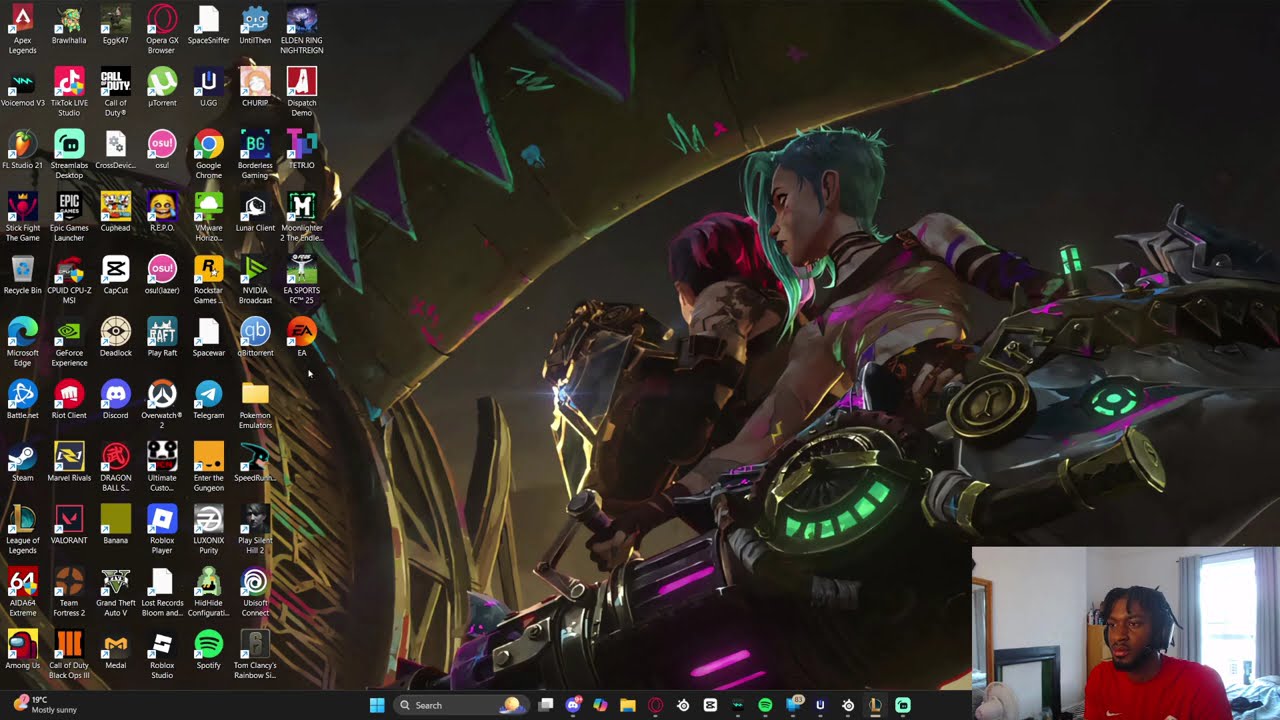Select the Pokemon Emulators folder
The image size is (1280, 720).
(255, 404)
